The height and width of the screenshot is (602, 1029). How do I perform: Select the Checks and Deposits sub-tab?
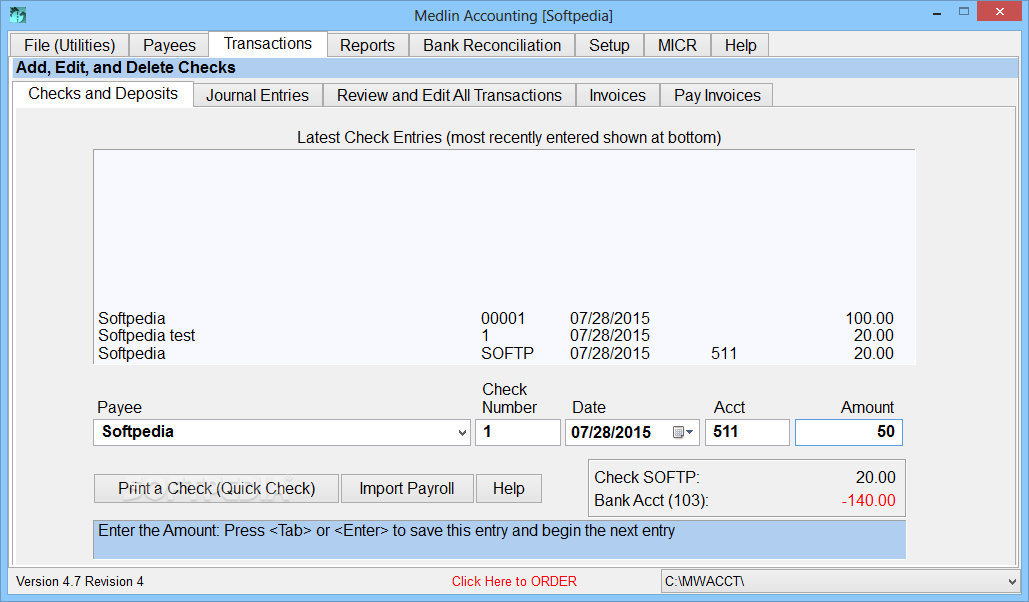coord(103,94)
